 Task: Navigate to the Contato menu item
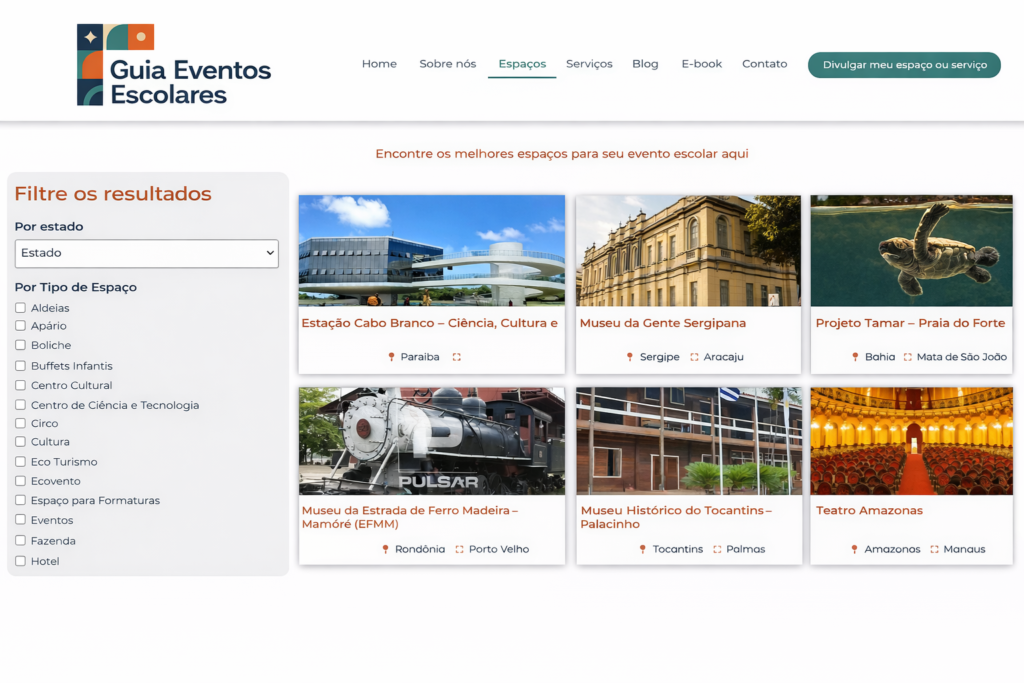pyautogui.click(x=764, y=64)
